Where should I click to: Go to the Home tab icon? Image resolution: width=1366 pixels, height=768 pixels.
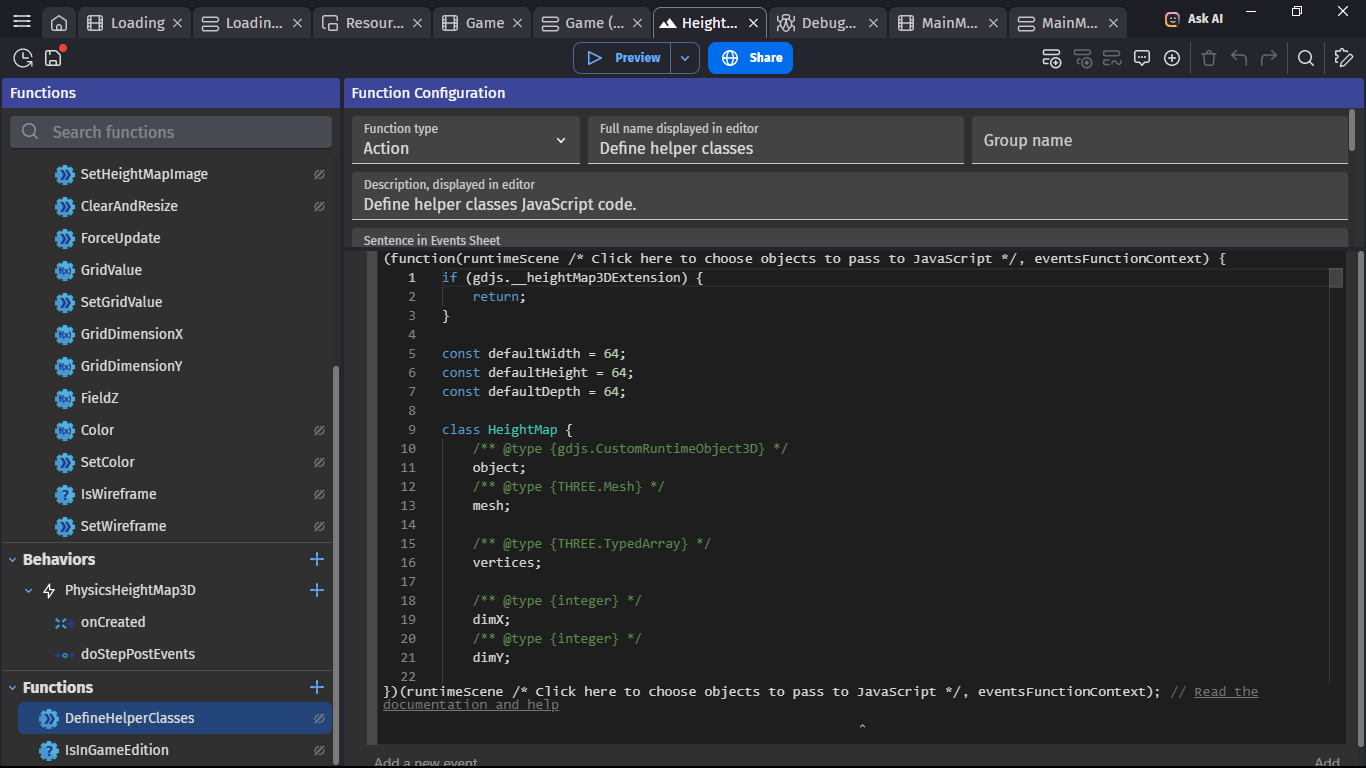coord(60,23)
